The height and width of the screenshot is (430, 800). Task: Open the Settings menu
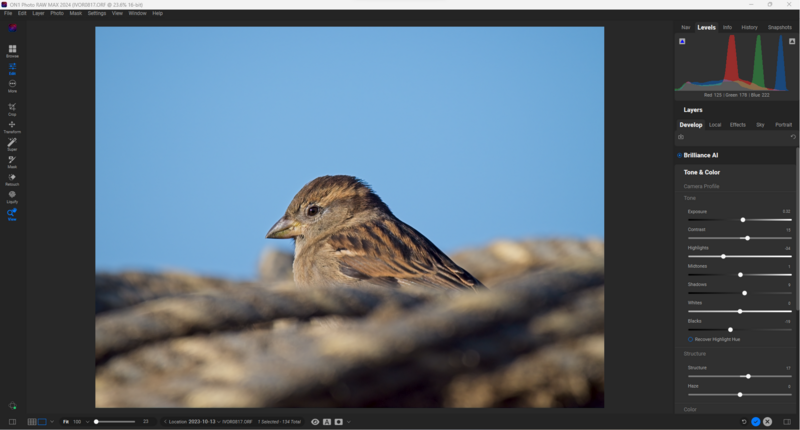click(96, 13)
